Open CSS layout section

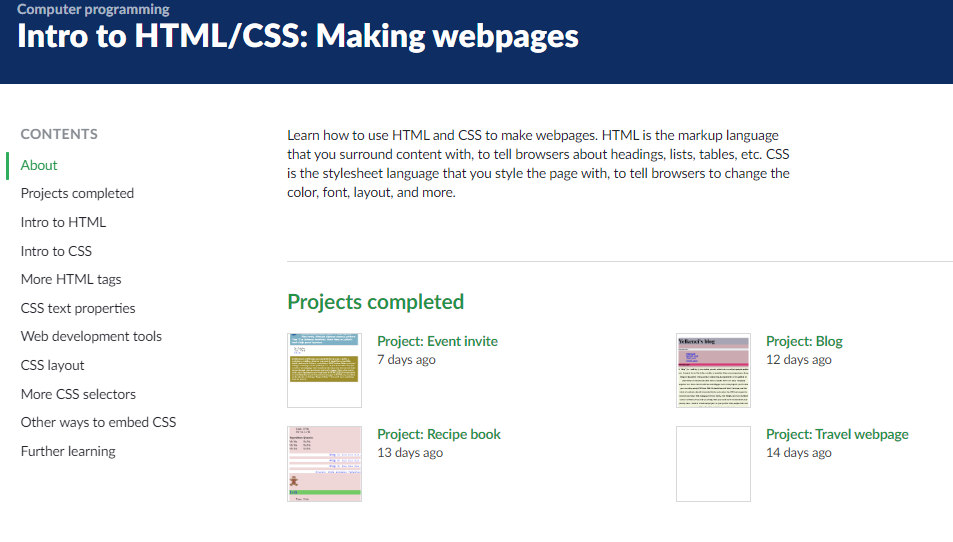click(x=52, y=365)
